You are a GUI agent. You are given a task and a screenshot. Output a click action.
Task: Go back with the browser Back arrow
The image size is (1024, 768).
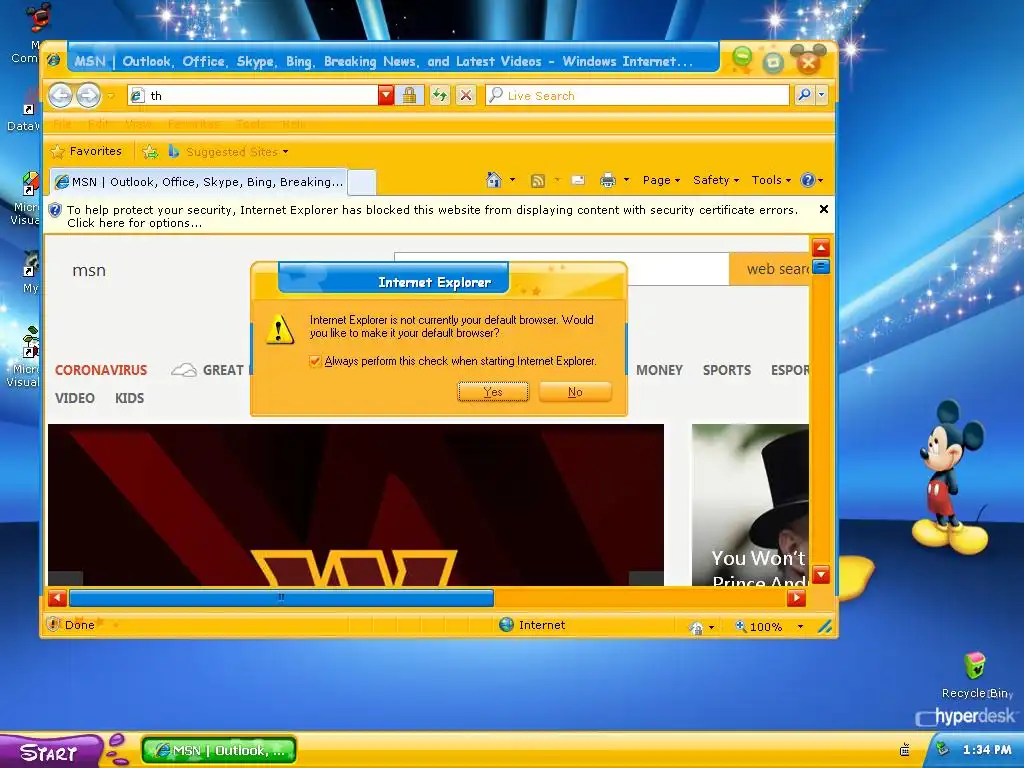(x=60, y=96)
